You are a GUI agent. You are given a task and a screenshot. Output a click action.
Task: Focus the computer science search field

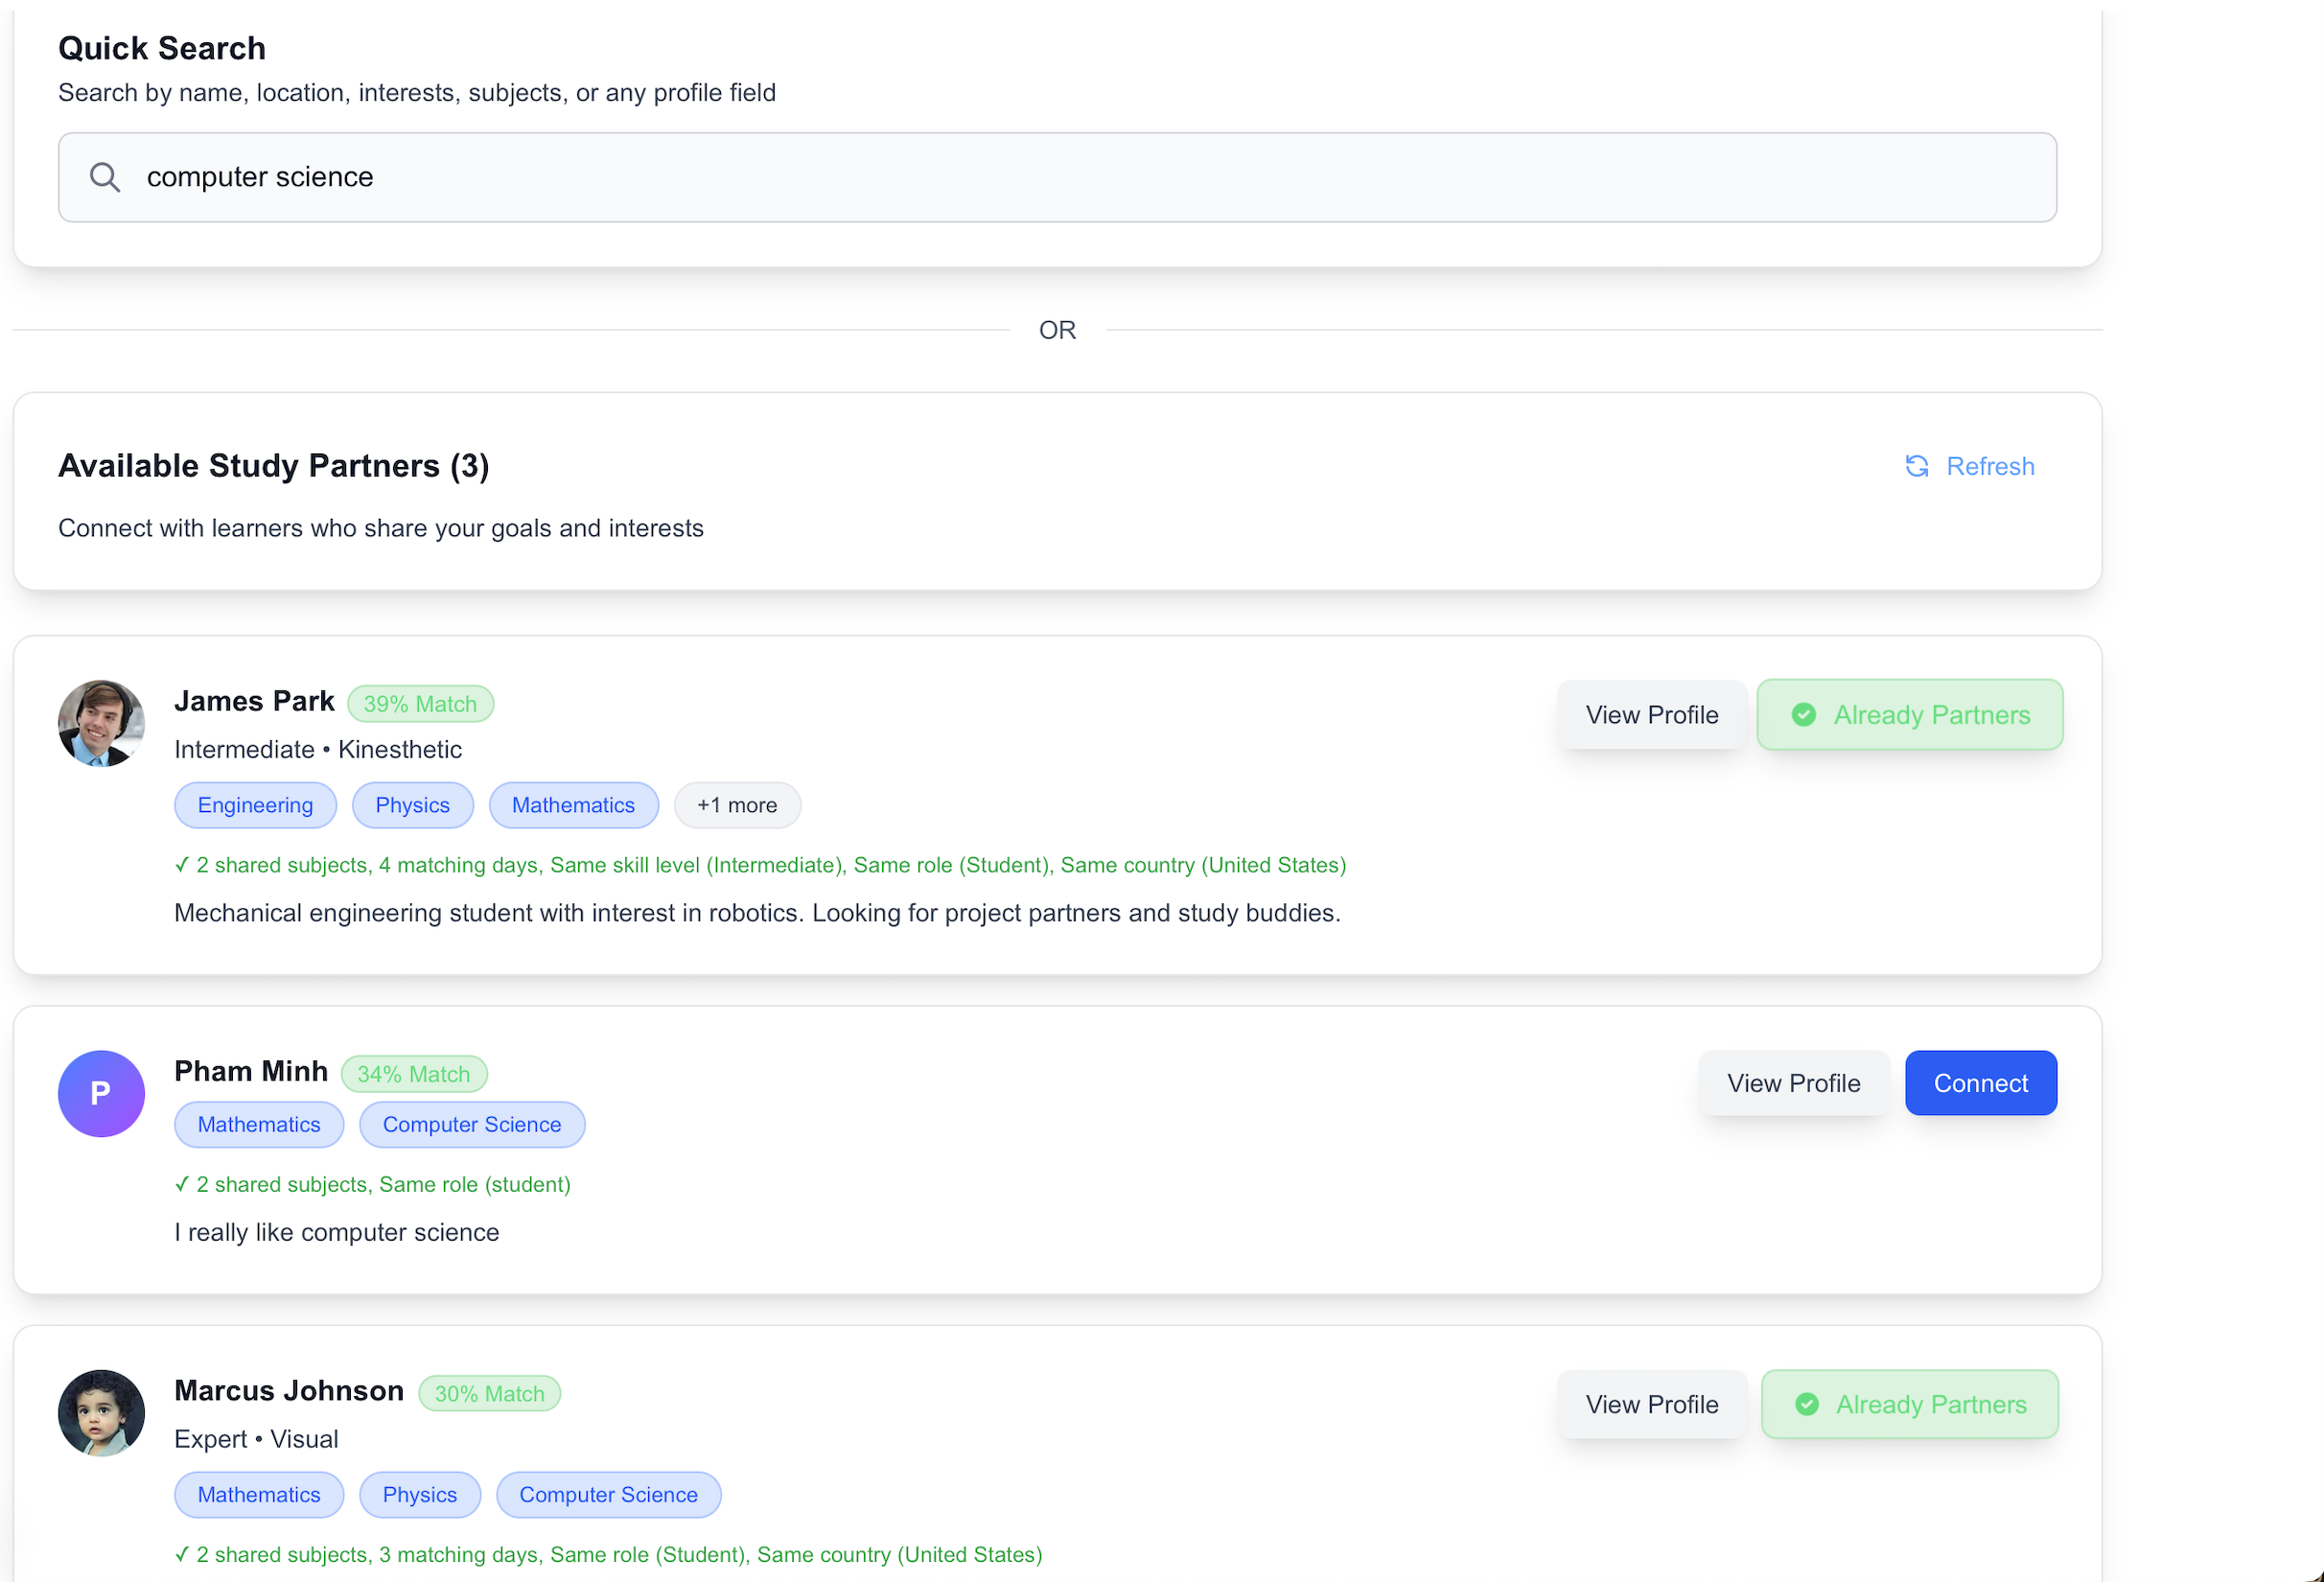tap(1057, 177)
